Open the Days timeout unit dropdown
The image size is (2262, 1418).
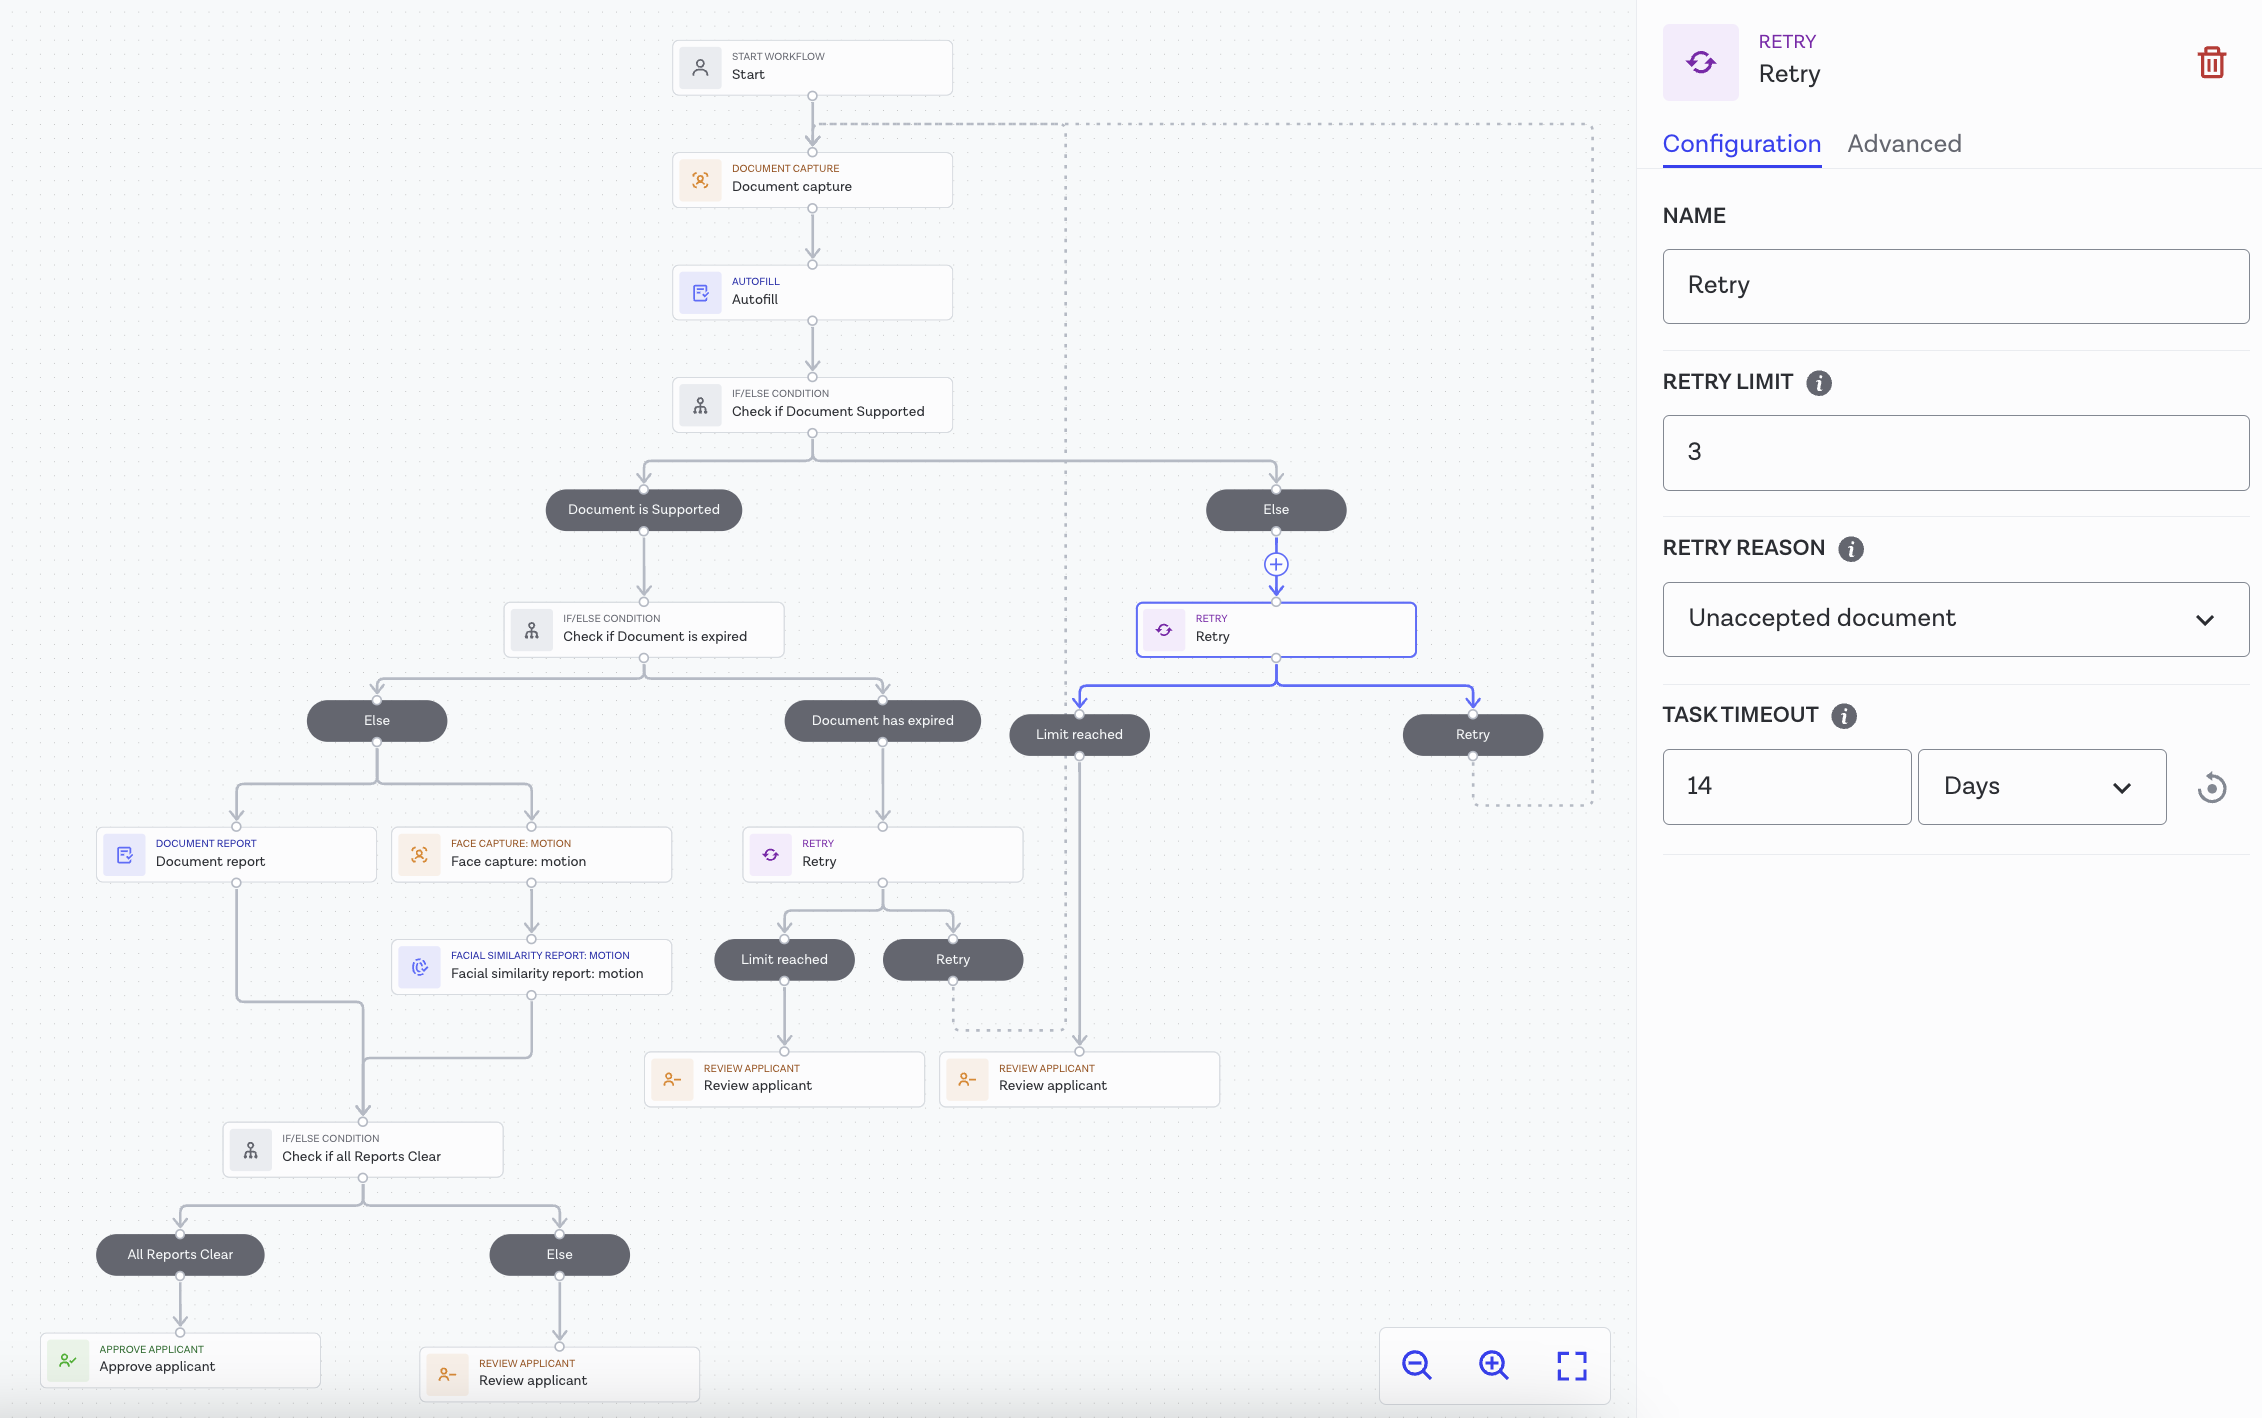(2041, 787)
